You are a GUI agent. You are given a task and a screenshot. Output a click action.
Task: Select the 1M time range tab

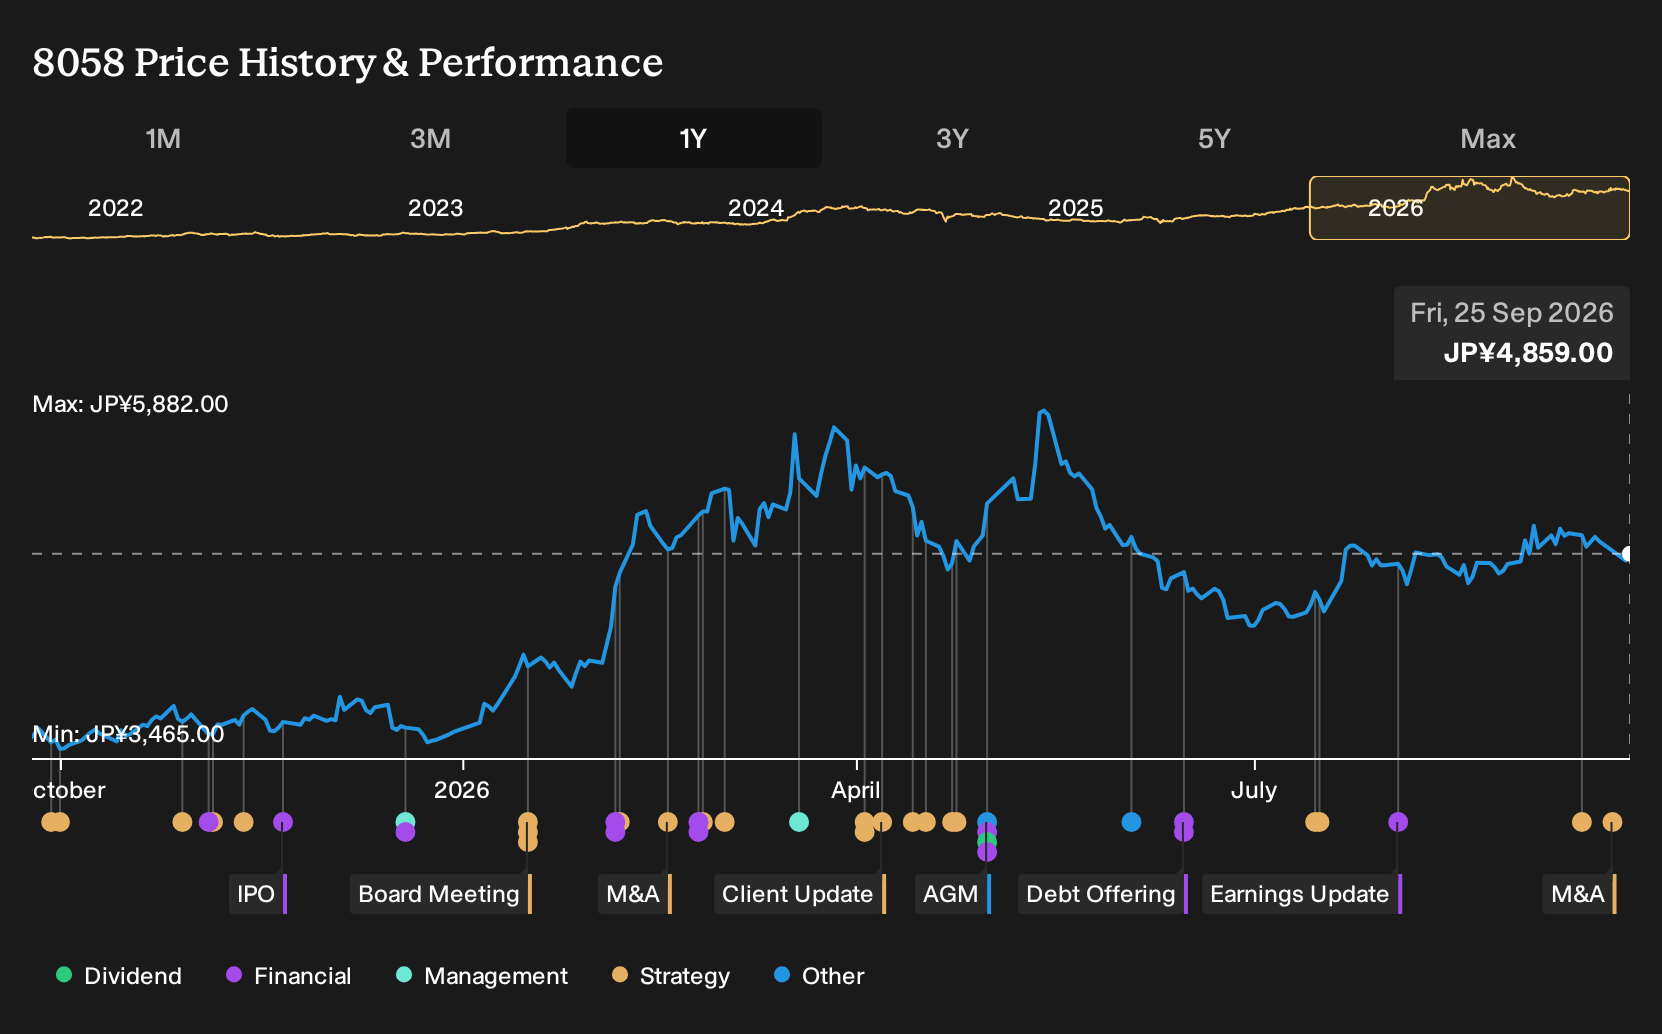pos(163,138)
